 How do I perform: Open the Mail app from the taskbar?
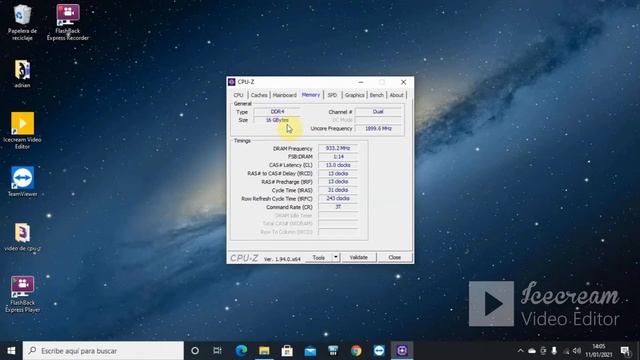click(310, 351)
